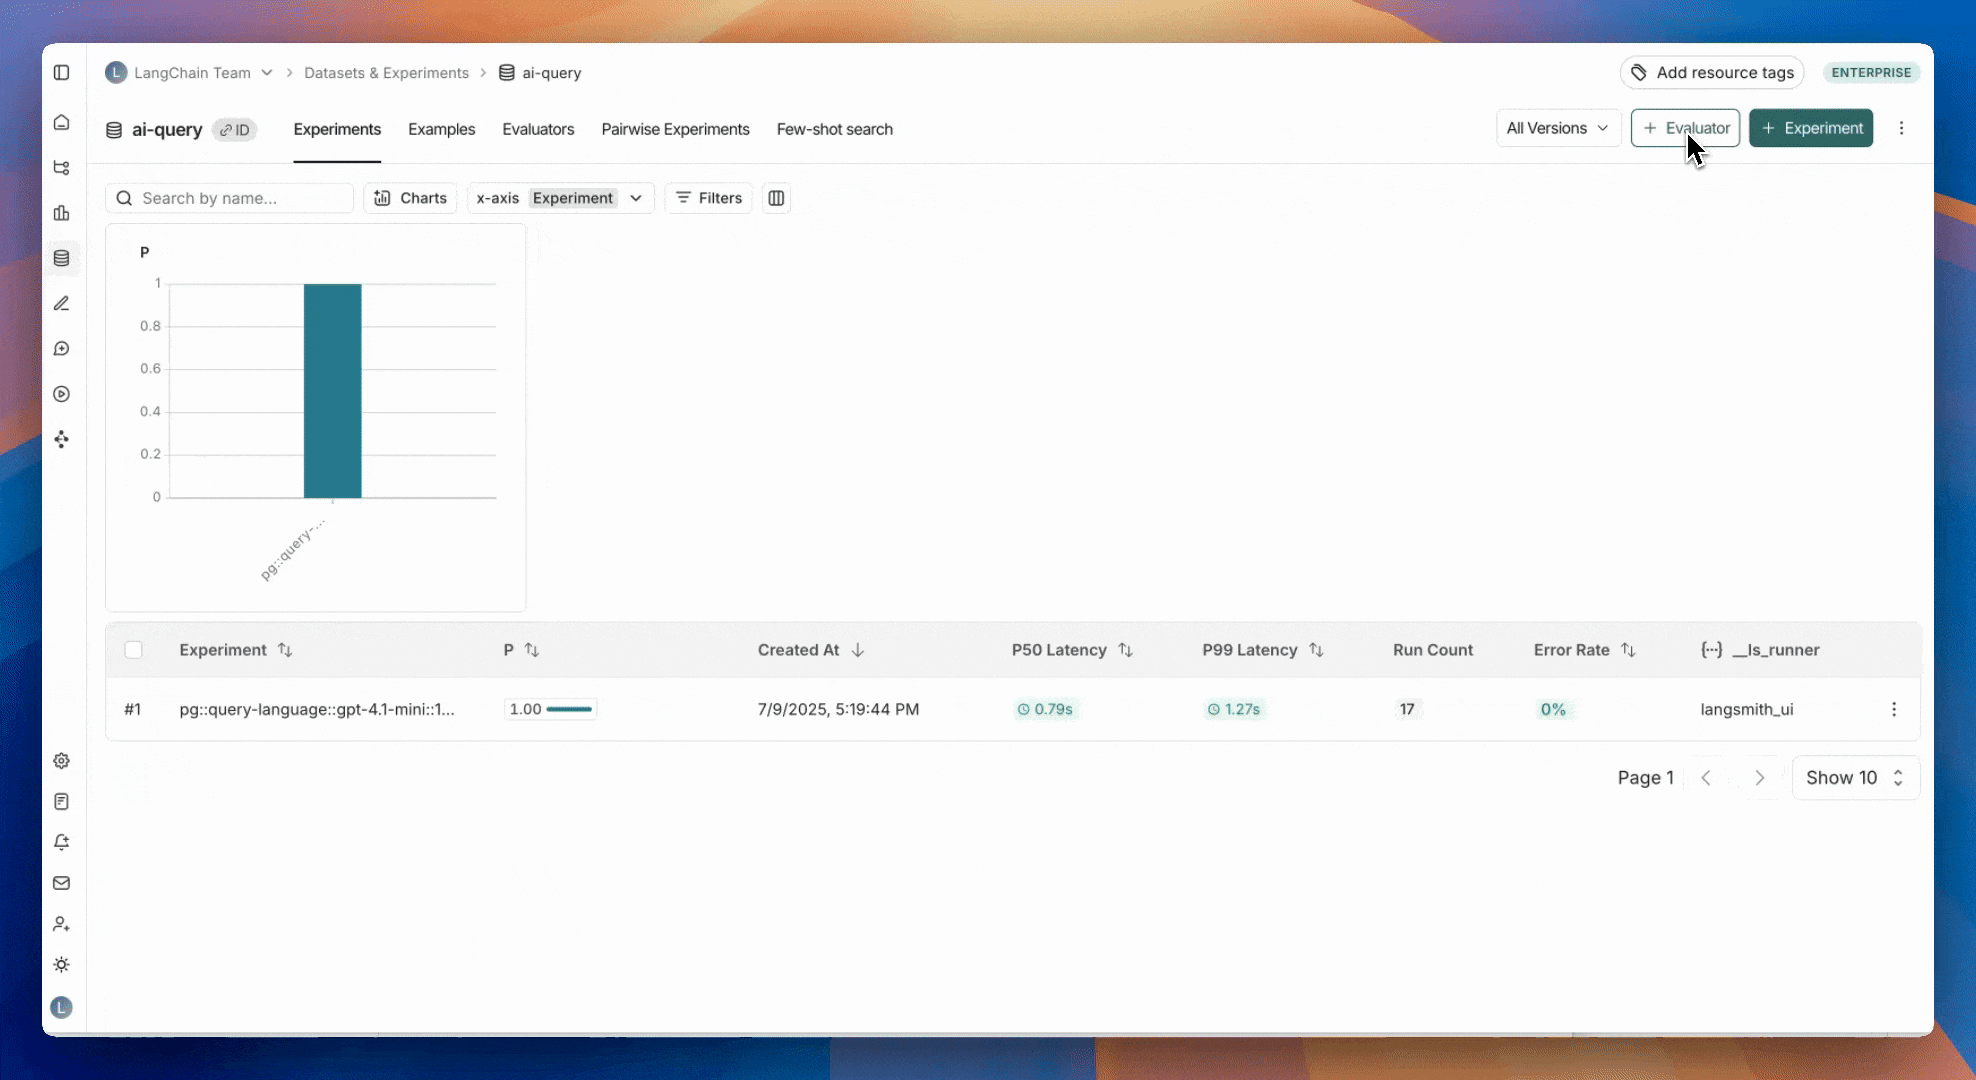Open the Show 10 page size selector
Viewport: 1976px width, 1080px height.
1855,778
